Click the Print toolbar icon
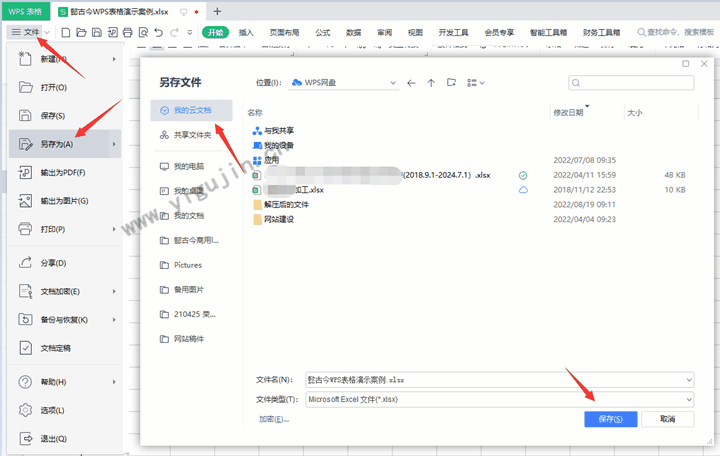Screen dimensions: 720x456 128,32
